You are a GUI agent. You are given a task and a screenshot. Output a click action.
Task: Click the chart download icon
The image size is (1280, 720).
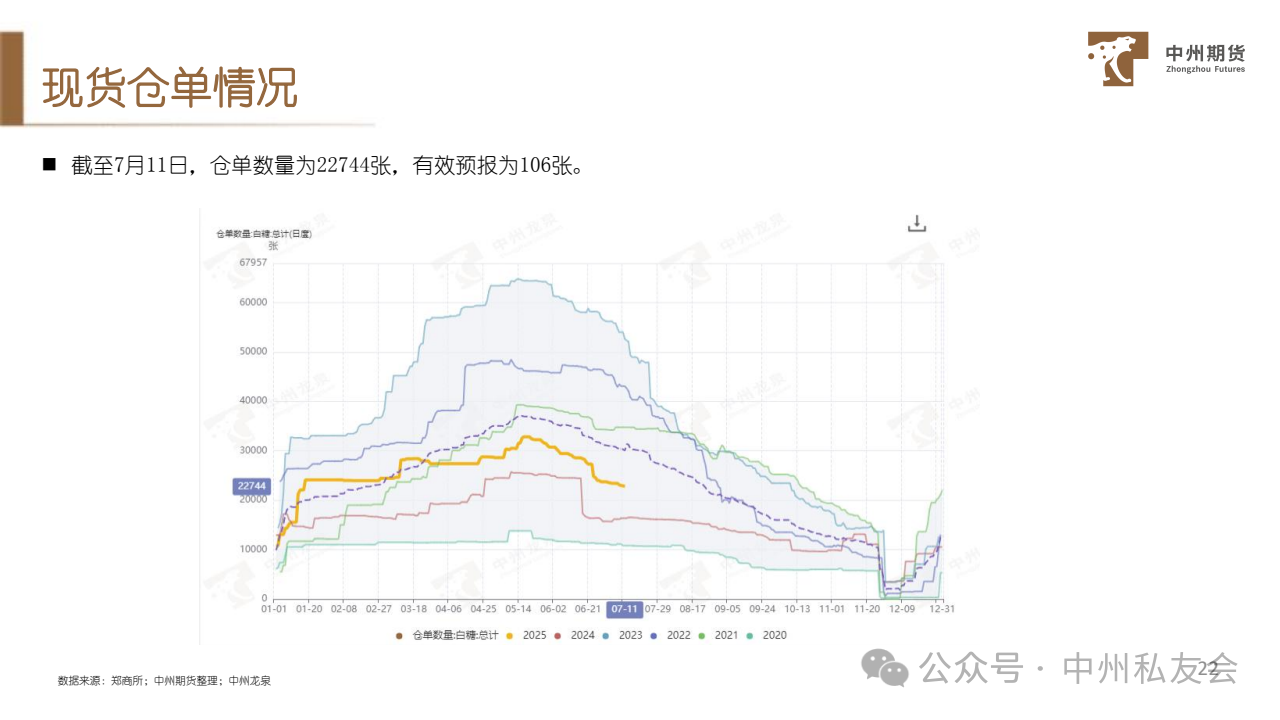pyautogui.click(x=917, y=224)
